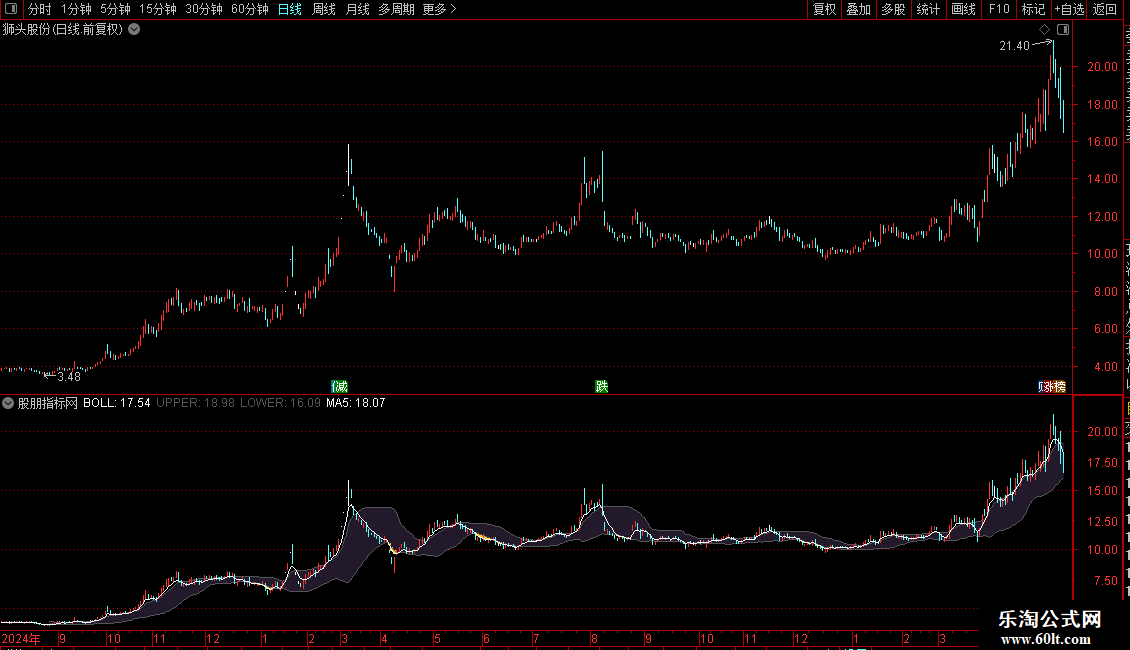Viewport: 1130px width, 650px height.
Task: Open the orange 榜 event marker
Action: click(x=1059, y=387)
